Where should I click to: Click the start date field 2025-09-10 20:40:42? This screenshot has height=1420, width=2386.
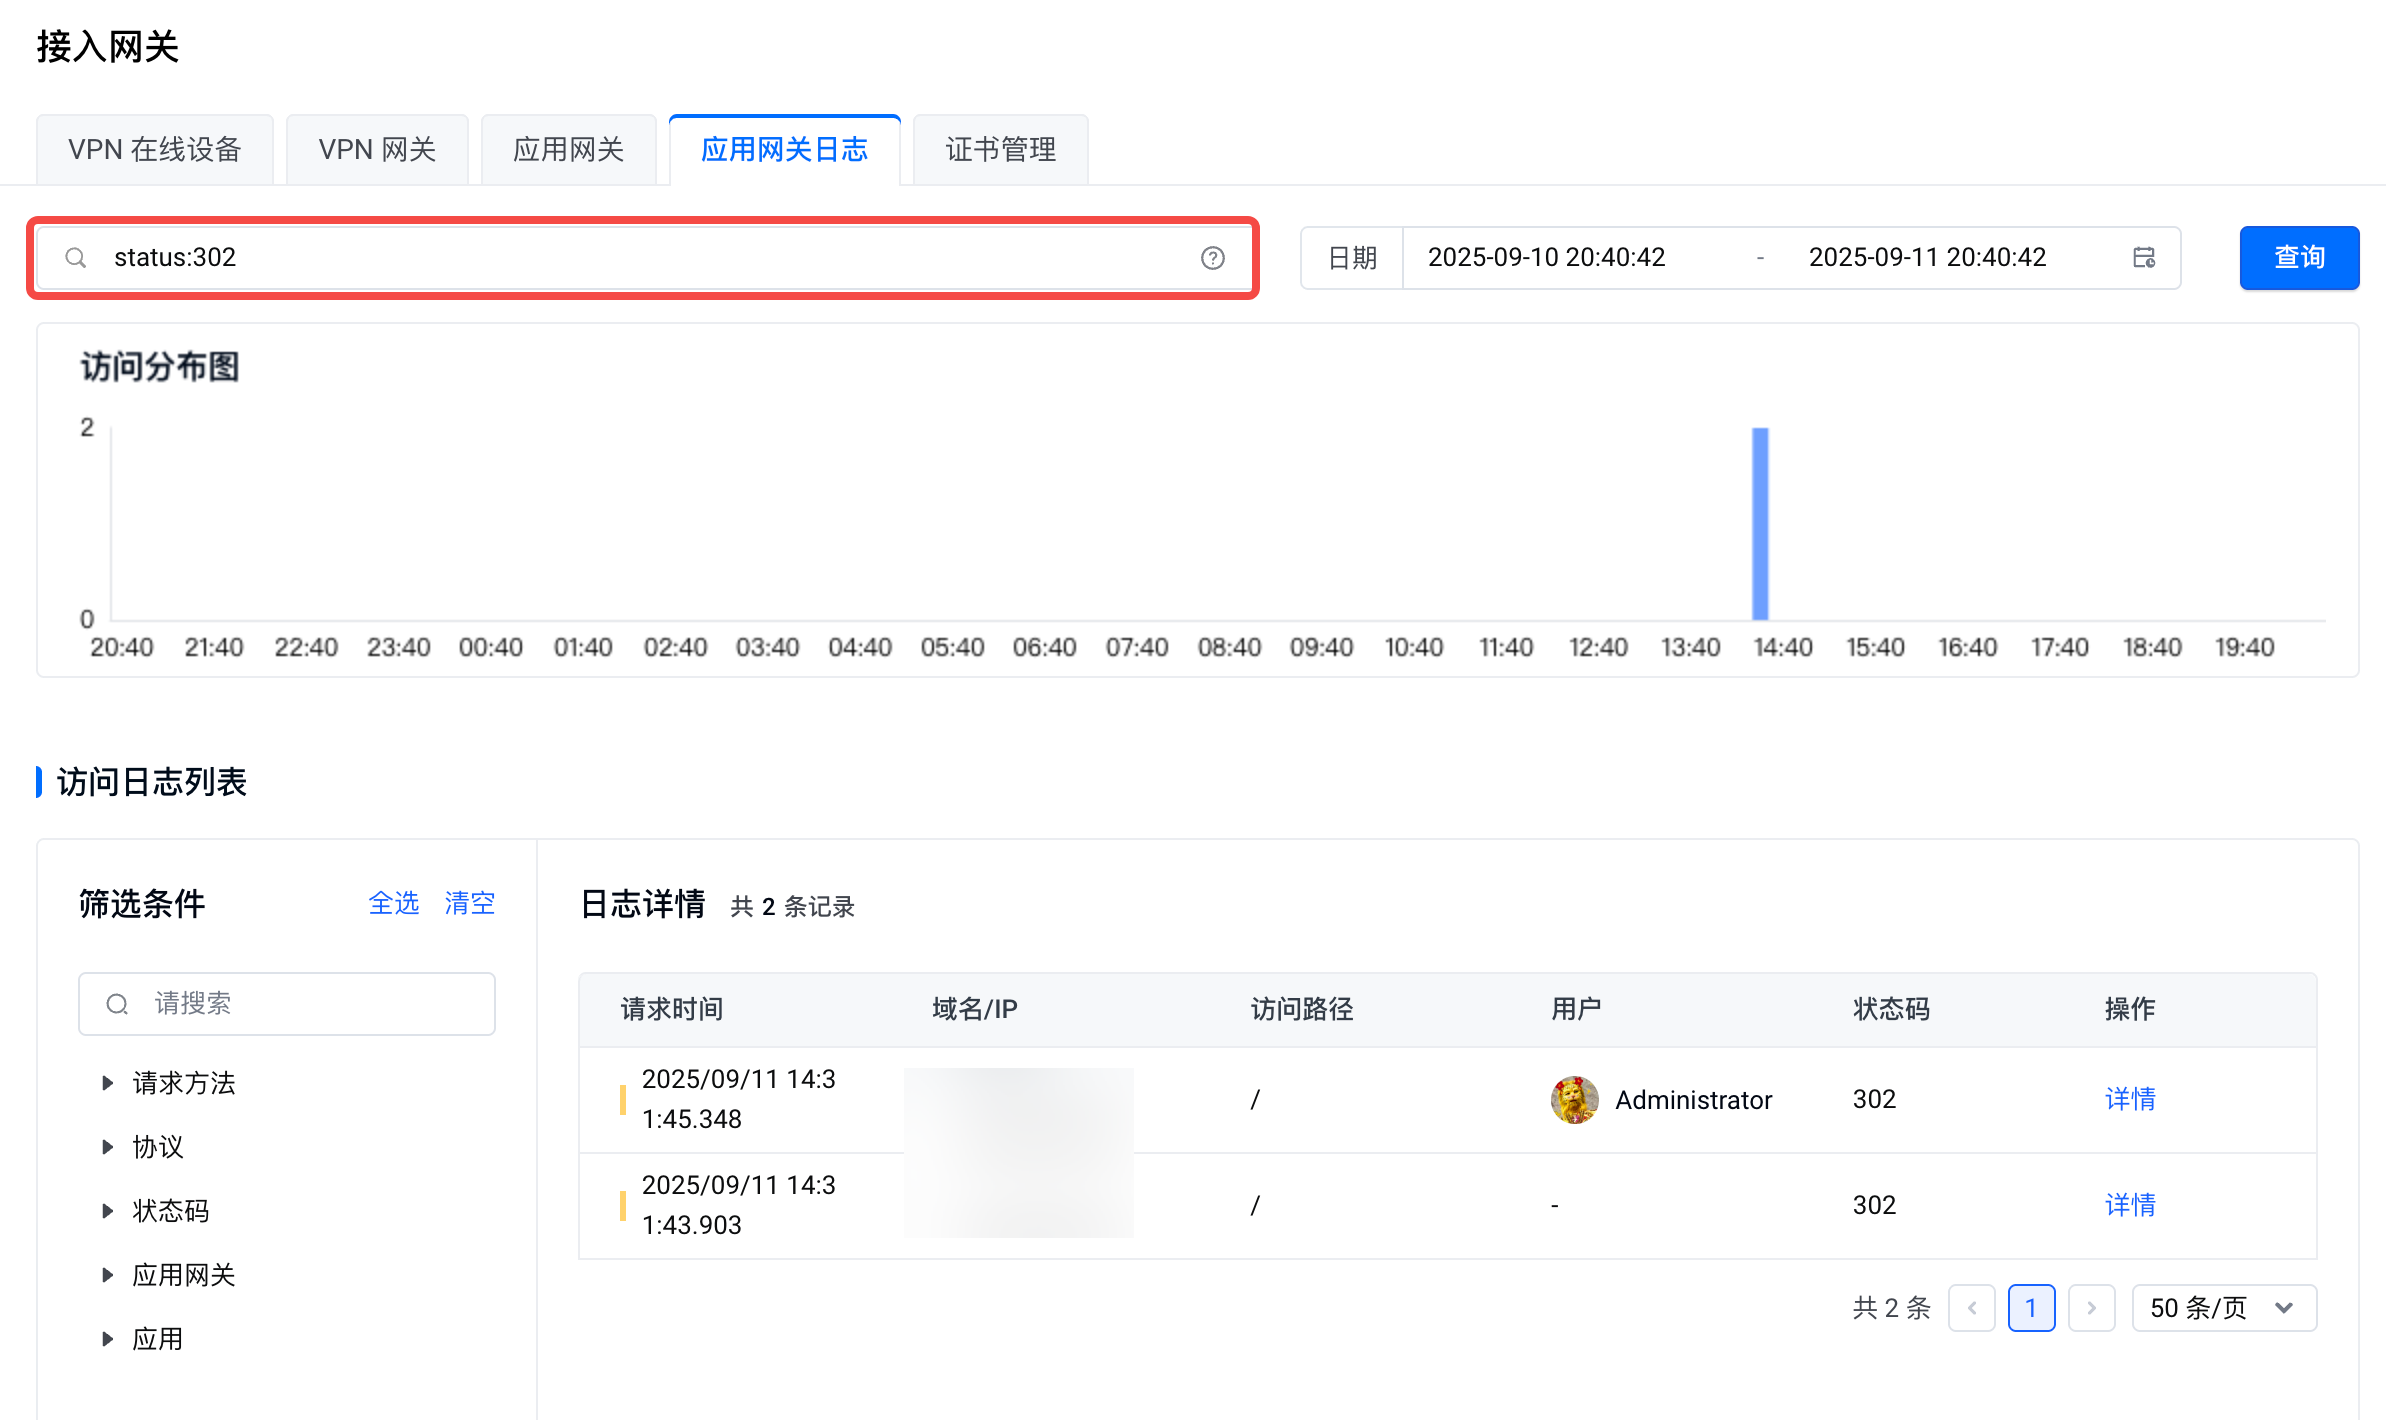click(1546, 258)
